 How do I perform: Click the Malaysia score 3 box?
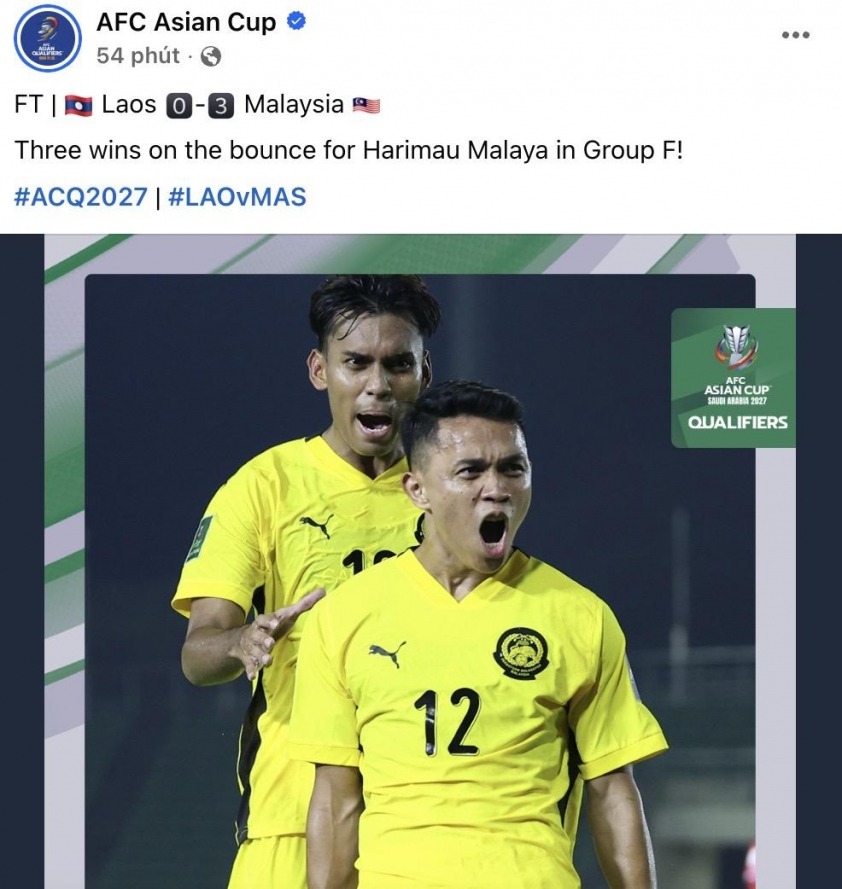[221, 107]
